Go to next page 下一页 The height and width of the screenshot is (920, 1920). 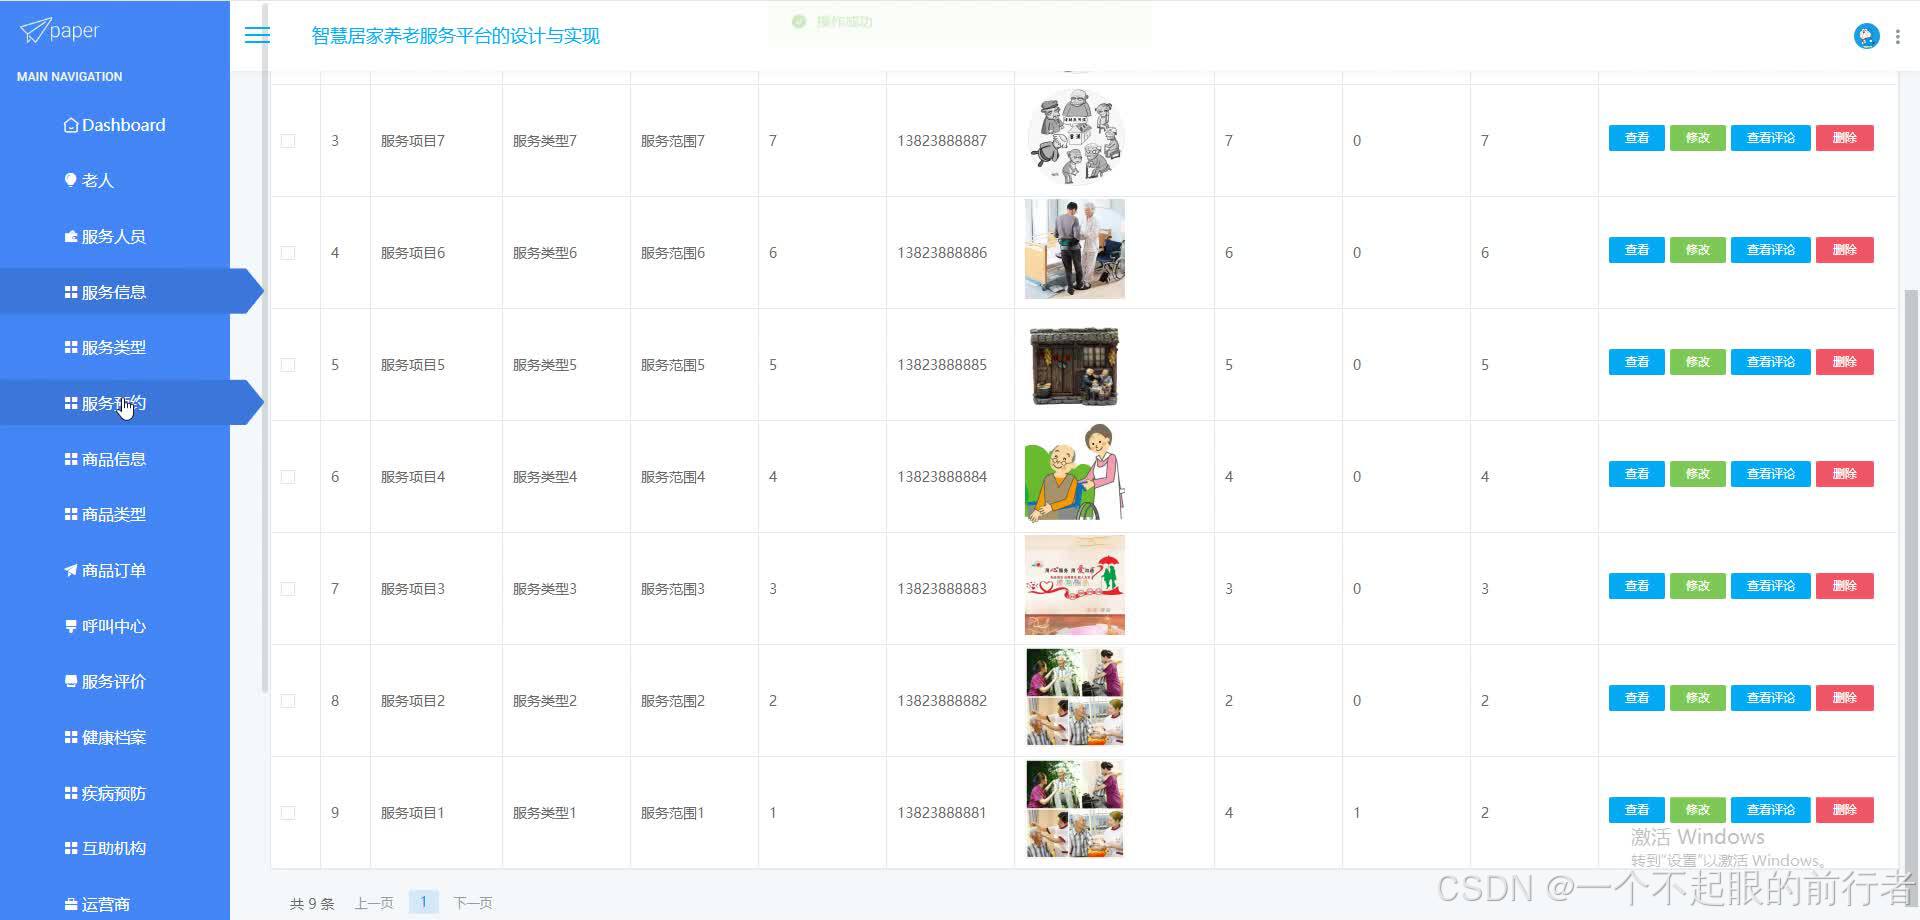(x=473, y=903)
